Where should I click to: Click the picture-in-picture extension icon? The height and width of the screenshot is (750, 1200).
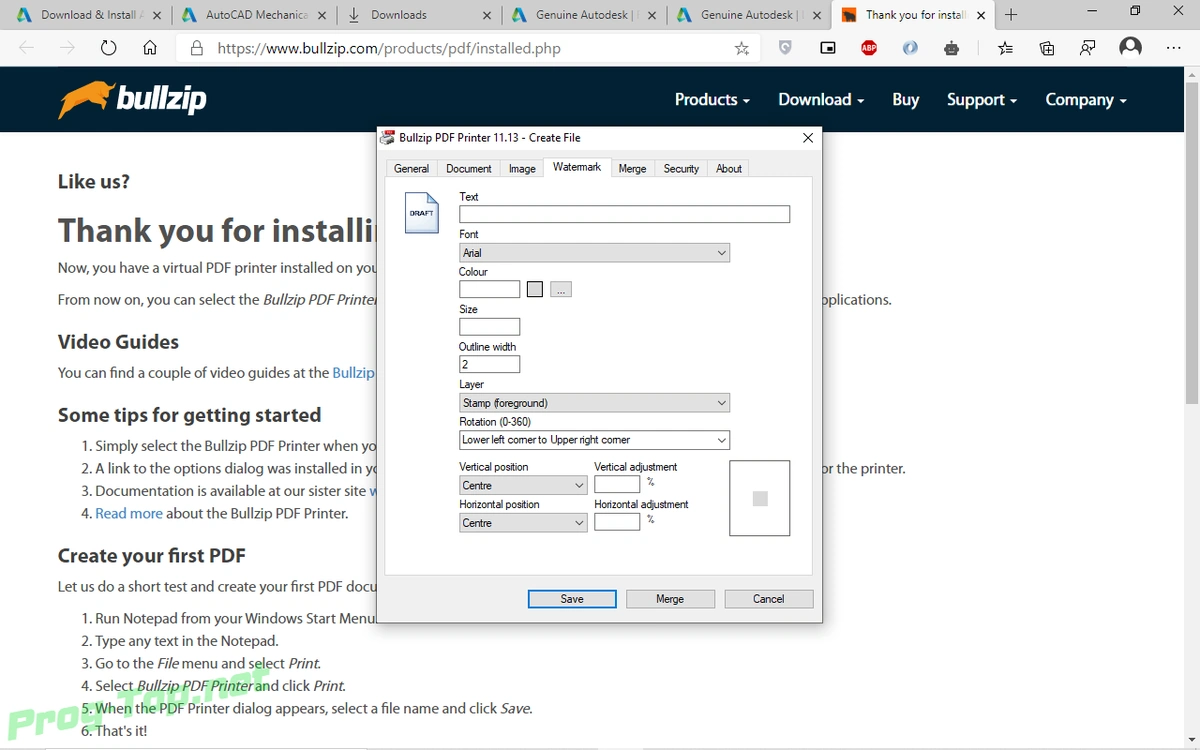828,48
